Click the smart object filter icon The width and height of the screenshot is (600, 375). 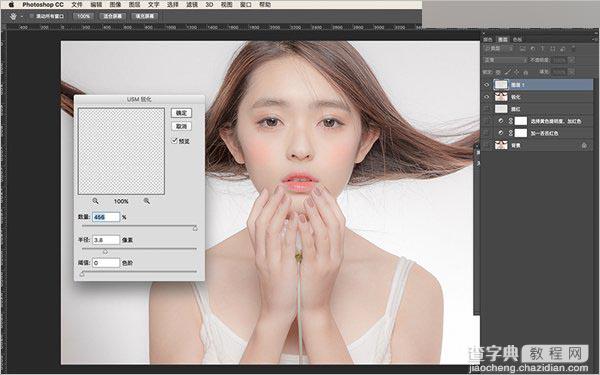coord(562,49)
